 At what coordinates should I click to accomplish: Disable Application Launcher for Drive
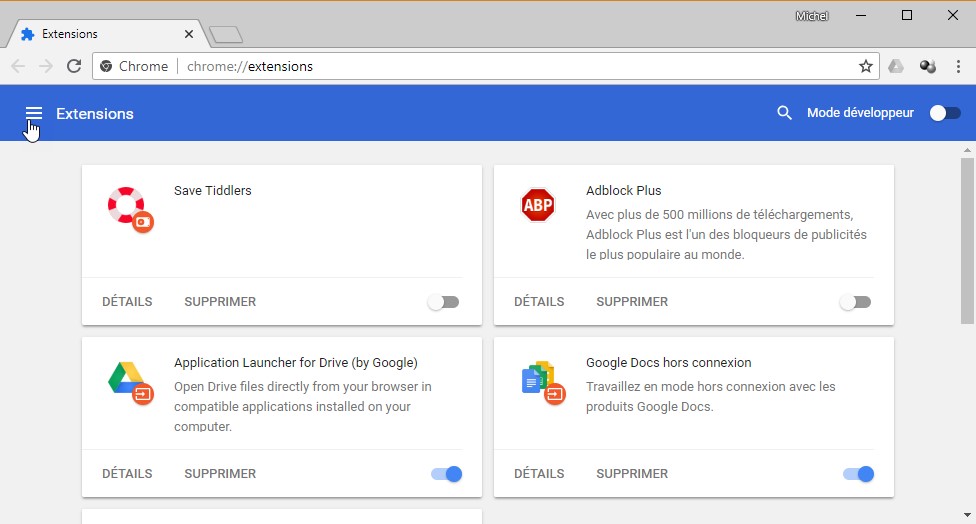click(x=447, y=474)
